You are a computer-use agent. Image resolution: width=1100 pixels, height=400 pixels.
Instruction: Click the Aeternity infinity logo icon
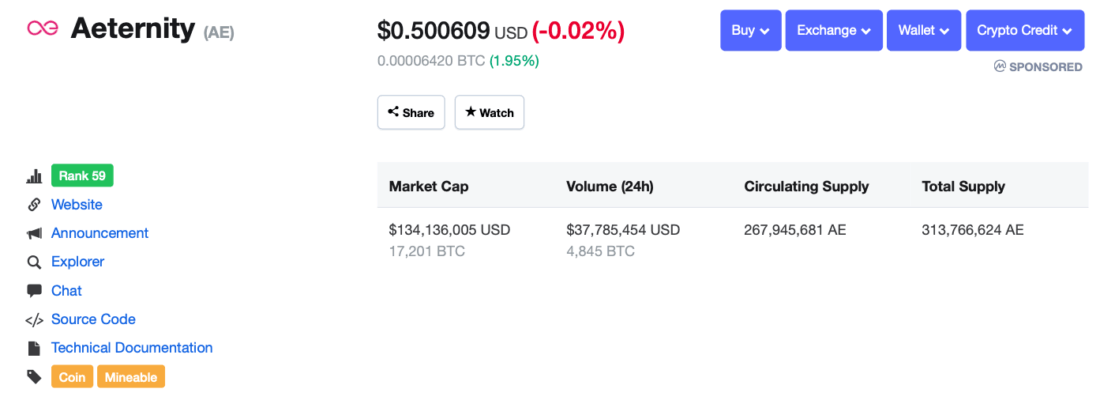(x=42, y=29)
